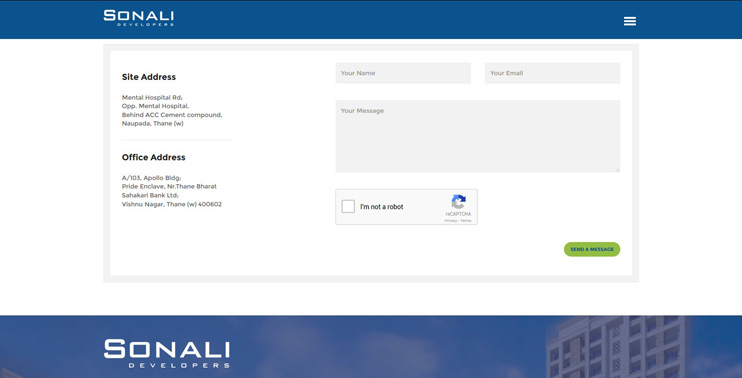This screenshot has height=378, width=742.
Task: Click the text "Vishnu Nagar, Thane (w) 400602"
Action: pos(172,204)
